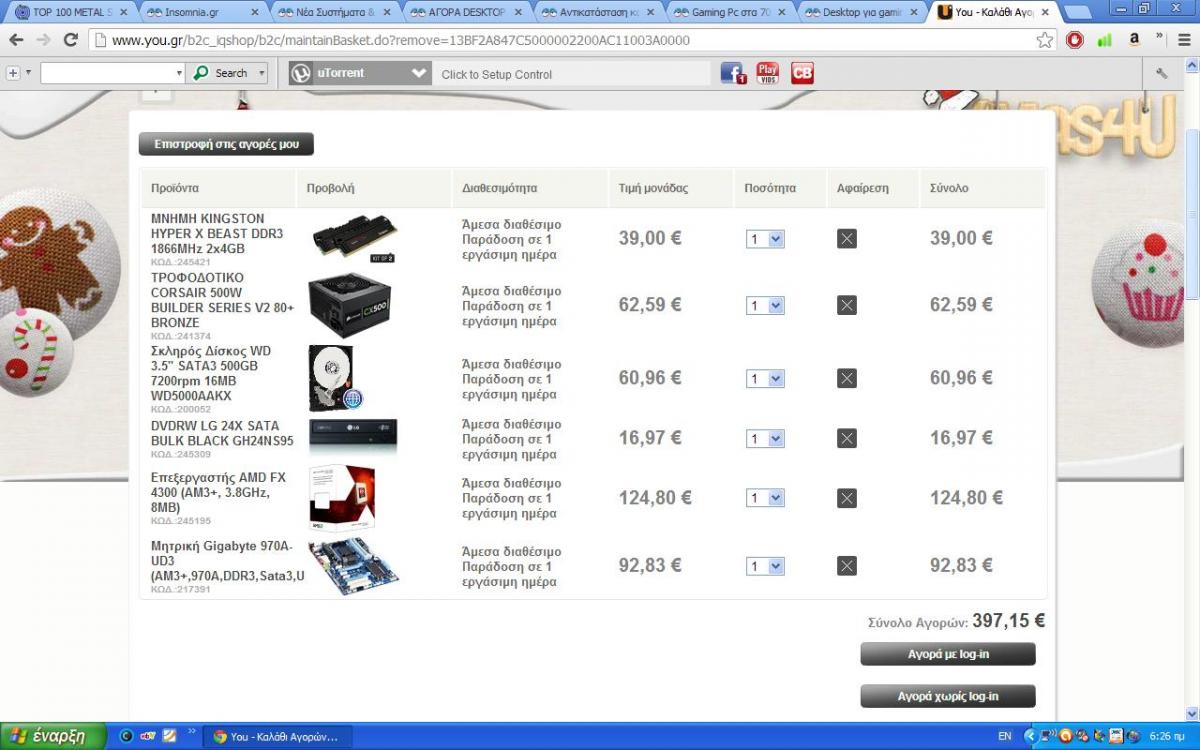The image size is (1200, 750).
Task: Open LG DVDRW drive thumbnail
Action: 353,436
